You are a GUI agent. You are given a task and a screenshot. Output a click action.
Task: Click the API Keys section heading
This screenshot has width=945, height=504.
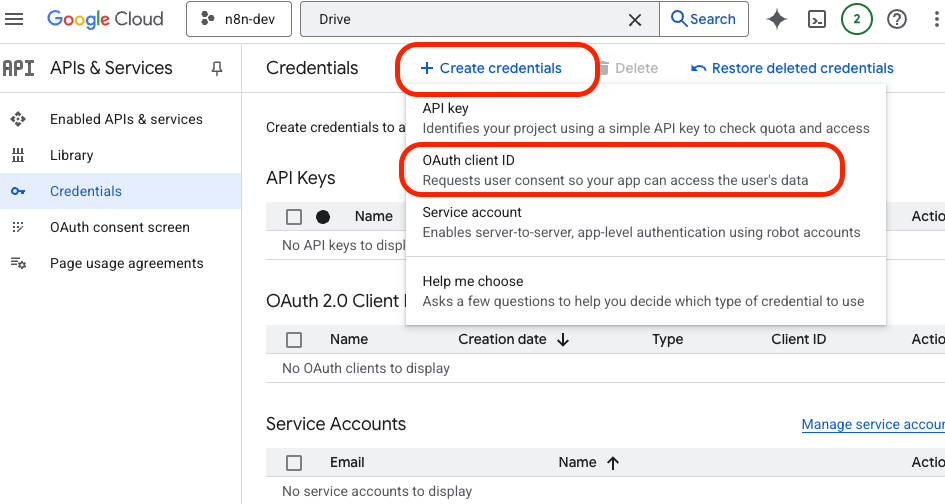301,178
